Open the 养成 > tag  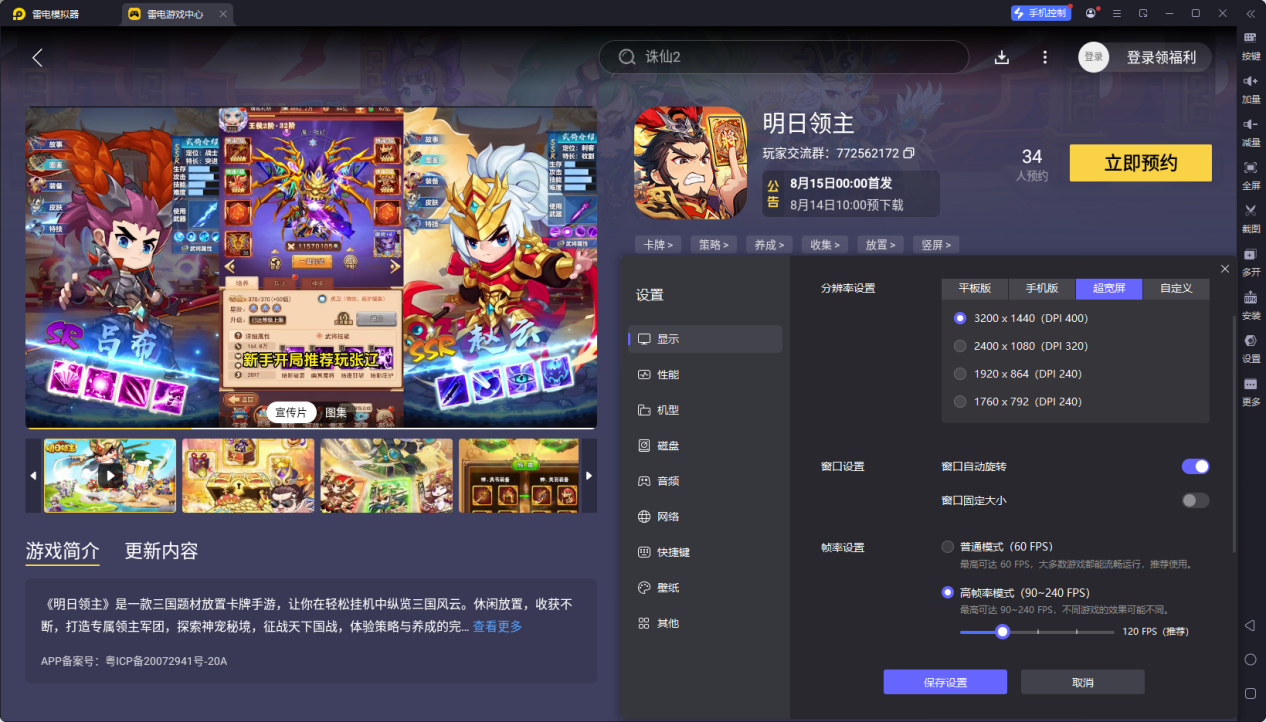[770, 244]
